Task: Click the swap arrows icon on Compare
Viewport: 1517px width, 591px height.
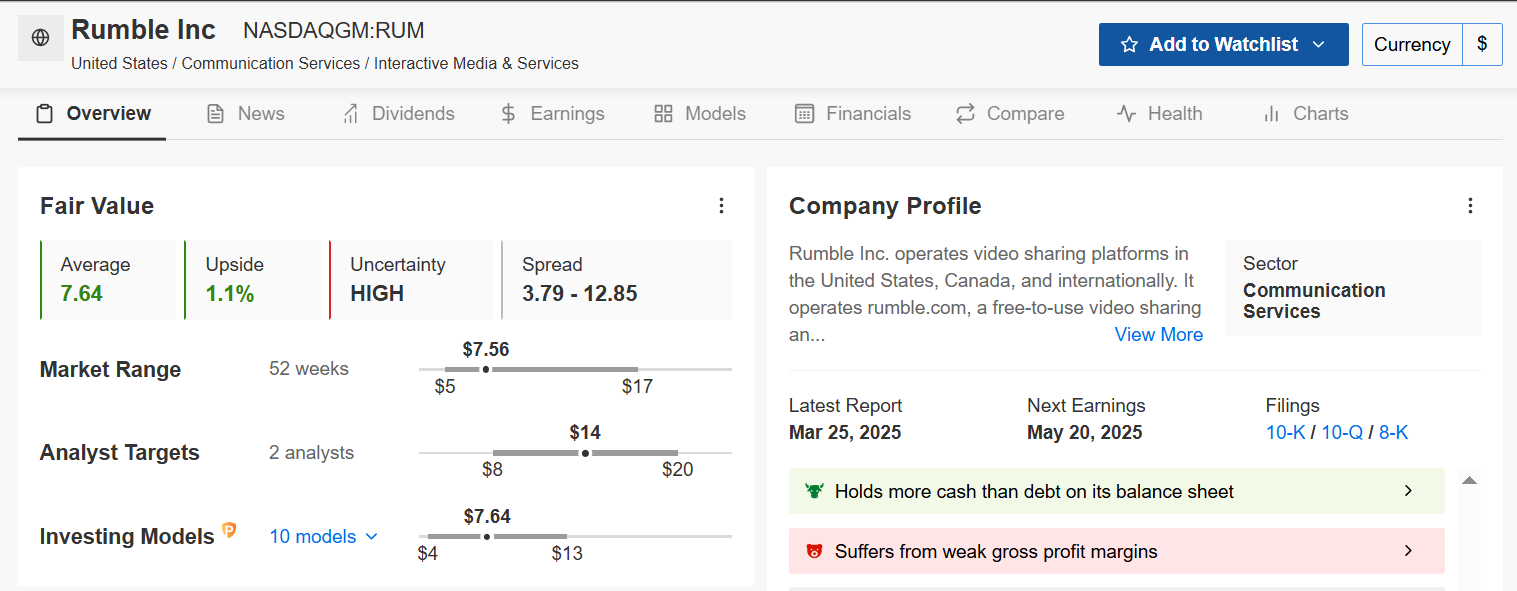Action: 965,114
